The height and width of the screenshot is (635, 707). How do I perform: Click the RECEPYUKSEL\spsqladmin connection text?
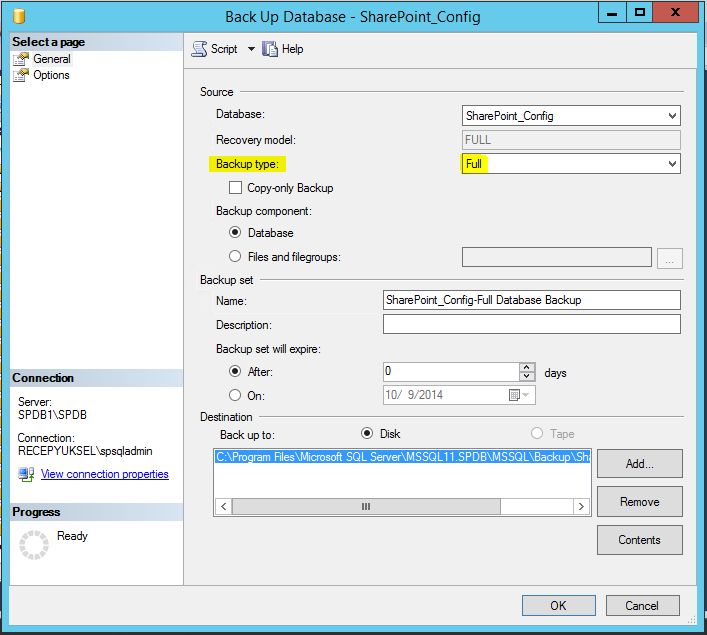pyautogui.click(x=85, y=451)
